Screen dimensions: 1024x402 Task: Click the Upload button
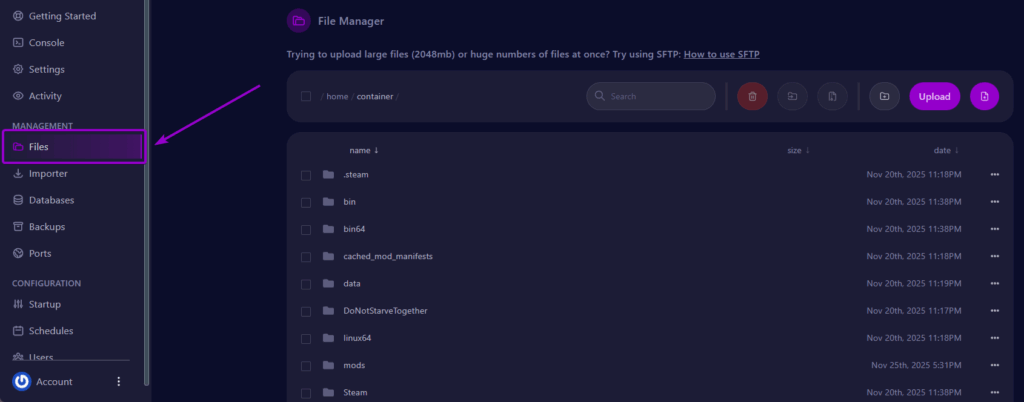(x=935, y=96)
